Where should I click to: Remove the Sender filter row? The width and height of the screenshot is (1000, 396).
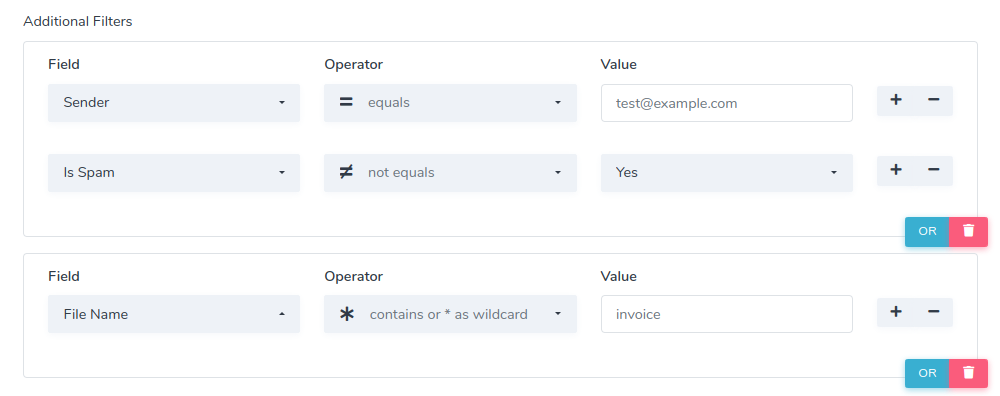(933, 100)
